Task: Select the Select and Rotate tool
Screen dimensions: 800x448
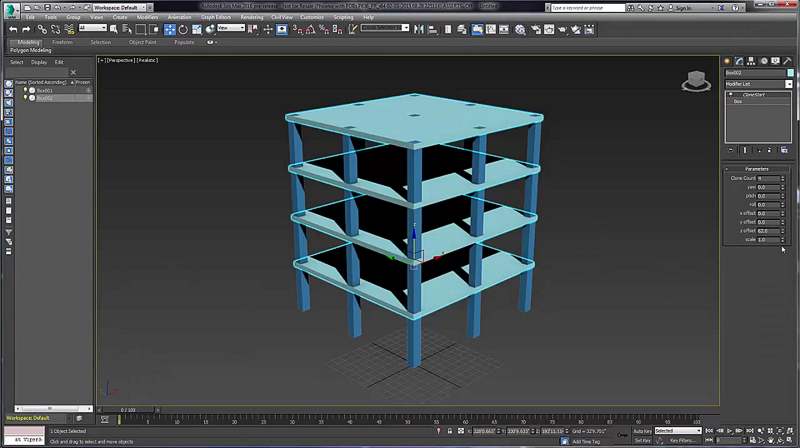Action: (184, 29)
